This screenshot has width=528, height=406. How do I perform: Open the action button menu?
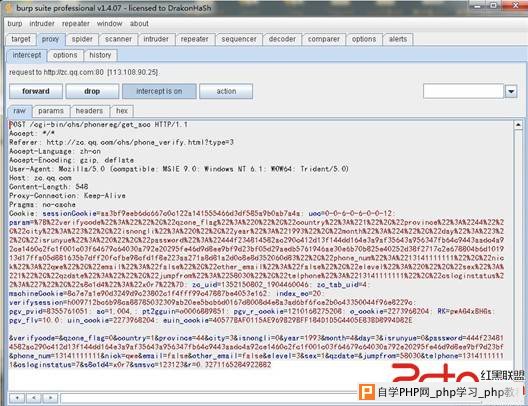pos(226,91)
